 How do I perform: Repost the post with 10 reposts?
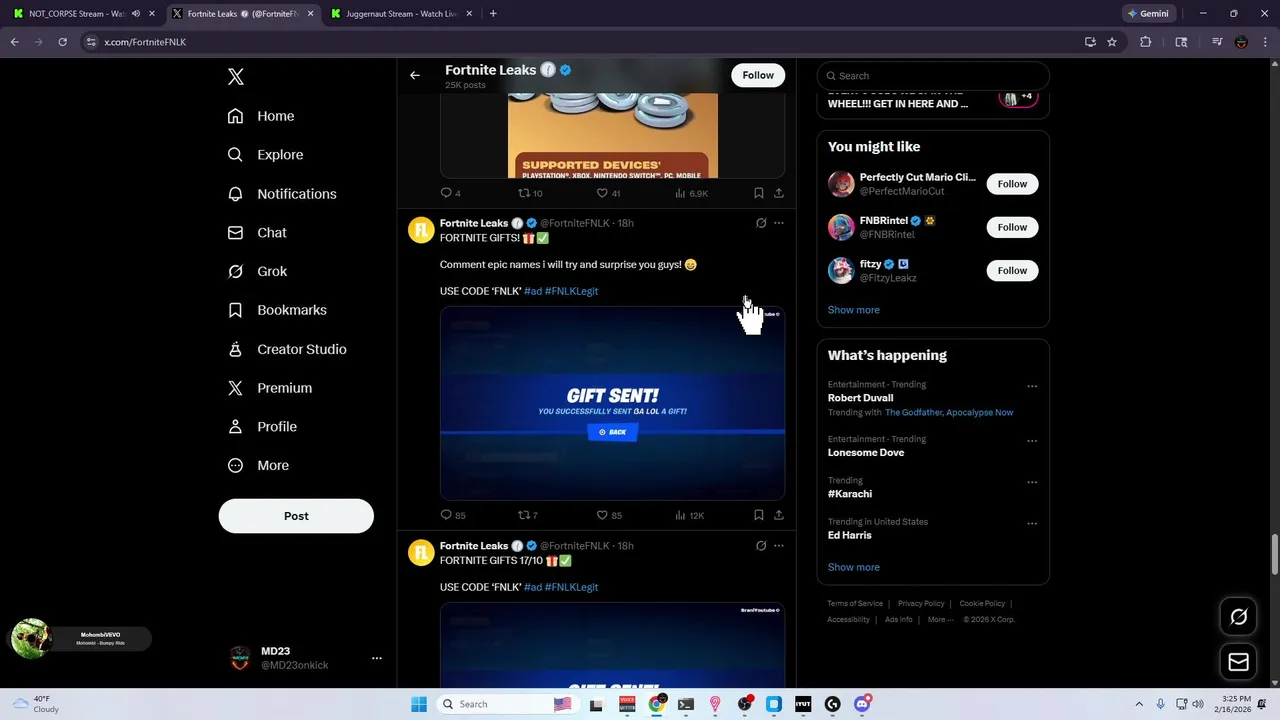[x=530, y=193]
